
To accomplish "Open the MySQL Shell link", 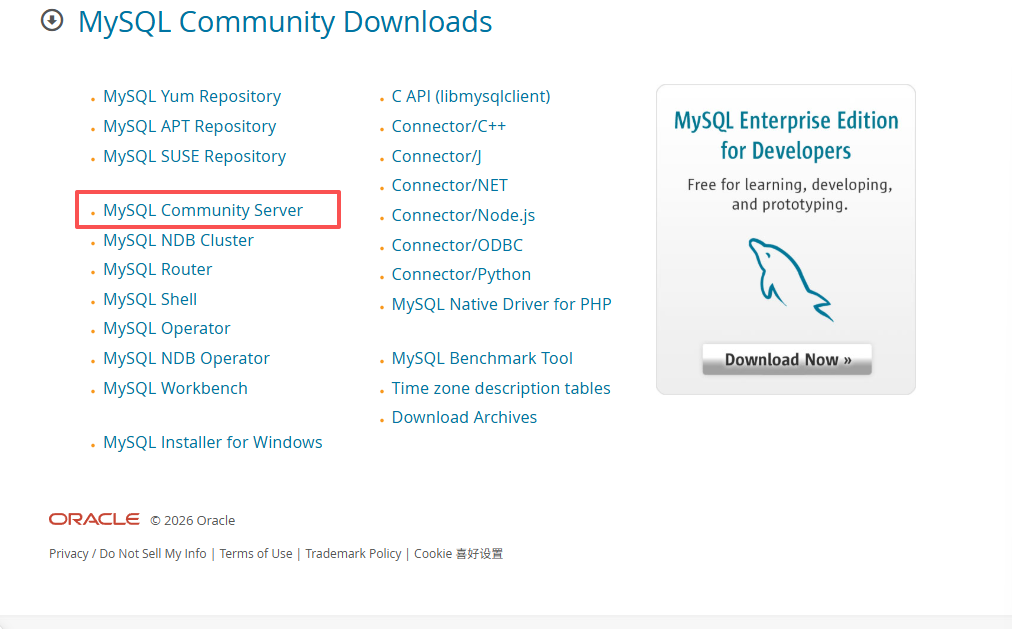I will pyautogui.click(x=150, y=299).
